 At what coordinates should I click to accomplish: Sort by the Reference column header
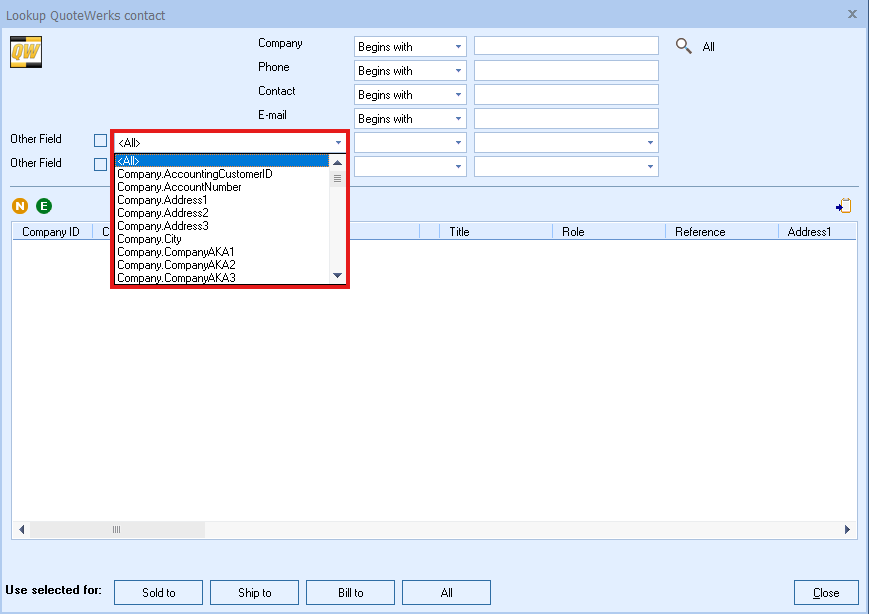point(722,232)
